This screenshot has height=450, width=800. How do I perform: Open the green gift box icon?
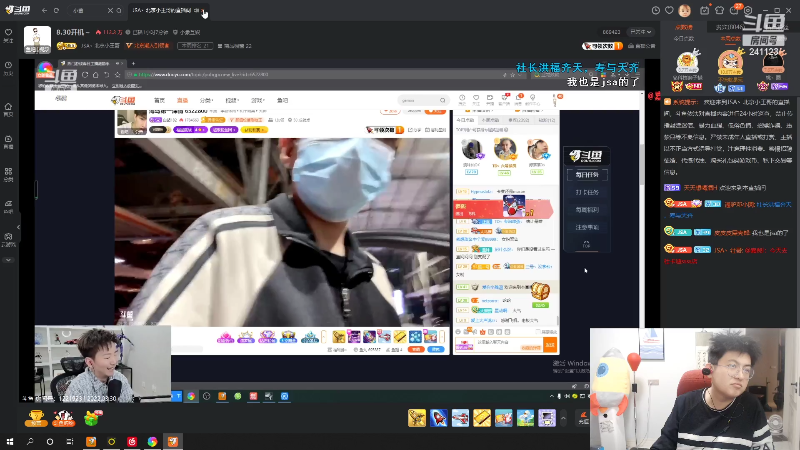tap(92, 418)
